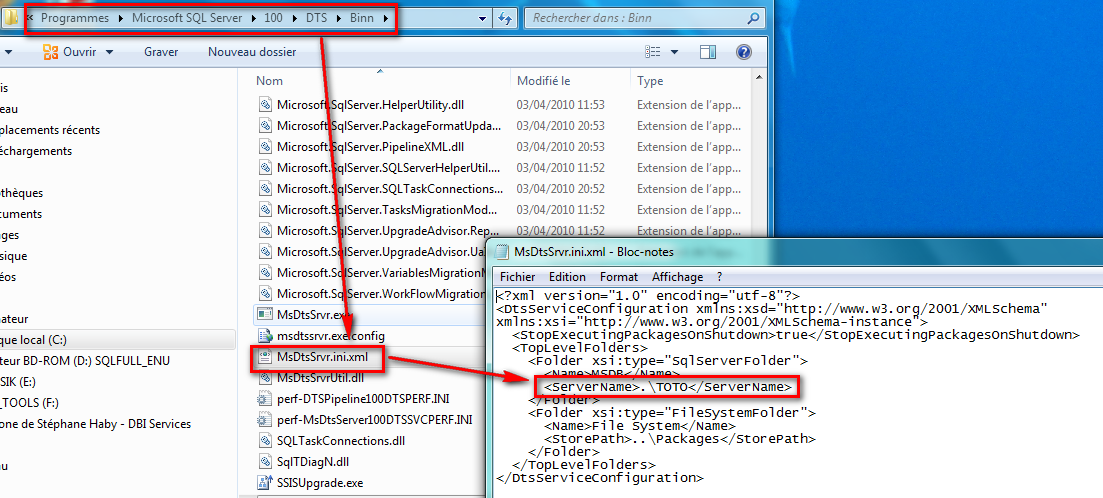This screenshot has width=1103, height=498.
Task: Open the Fichier menu in Notepad
Action: click(x=517, y=276)
